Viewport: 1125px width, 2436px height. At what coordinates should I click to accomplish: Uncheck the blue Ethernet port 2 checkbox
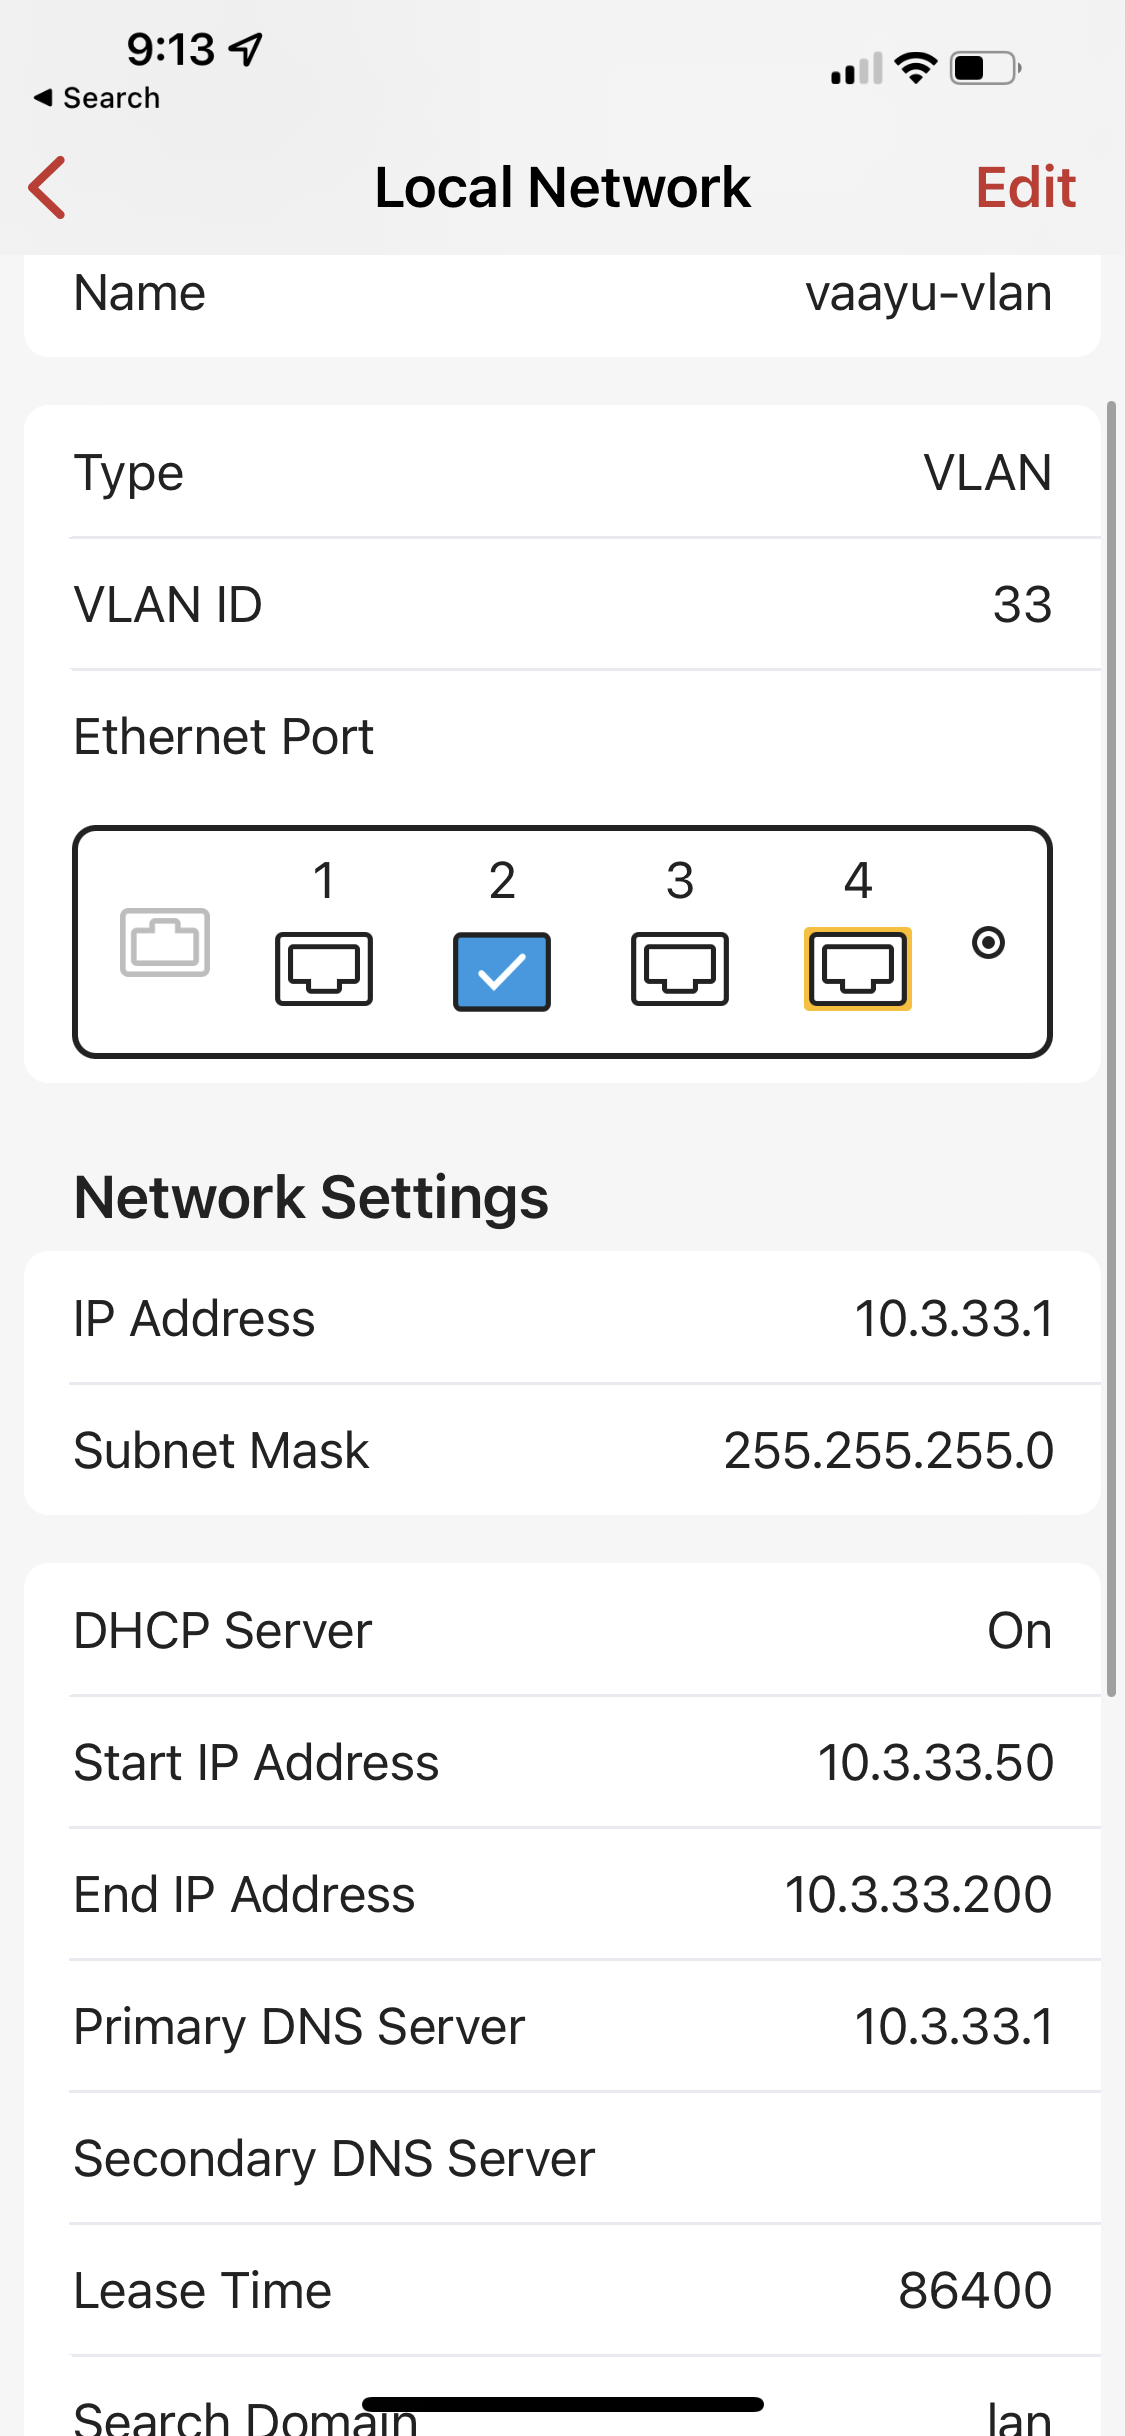[x=502, y=971]
